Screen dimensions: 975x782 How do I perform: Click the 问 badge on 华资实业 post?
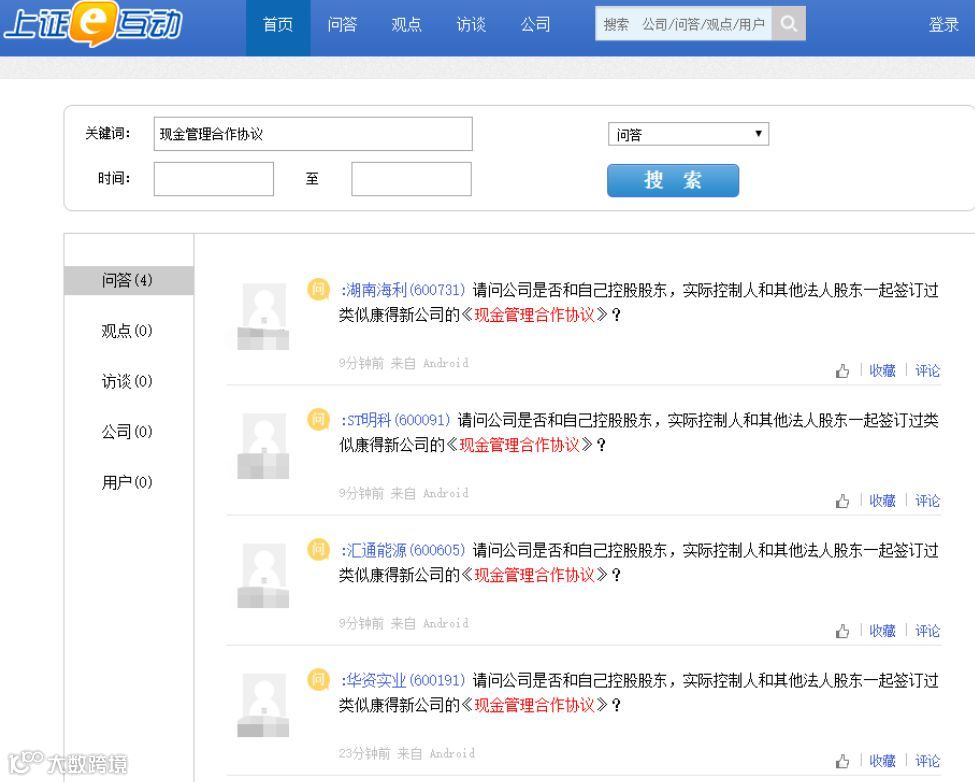[318, 679]
